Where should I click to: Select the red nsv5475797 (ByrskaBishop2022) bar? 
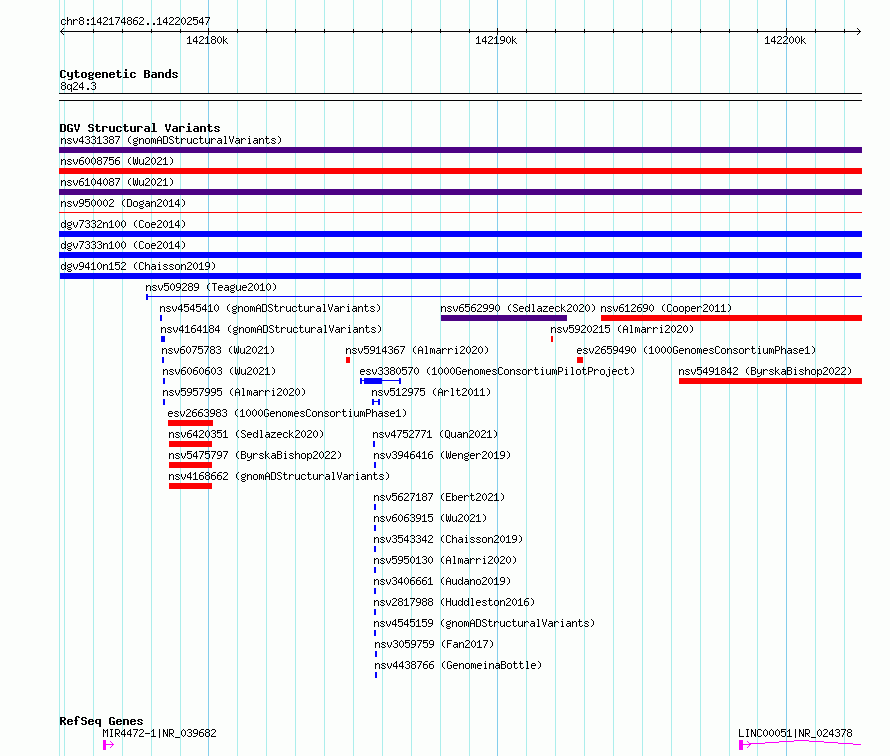click(x=190, y=465)
